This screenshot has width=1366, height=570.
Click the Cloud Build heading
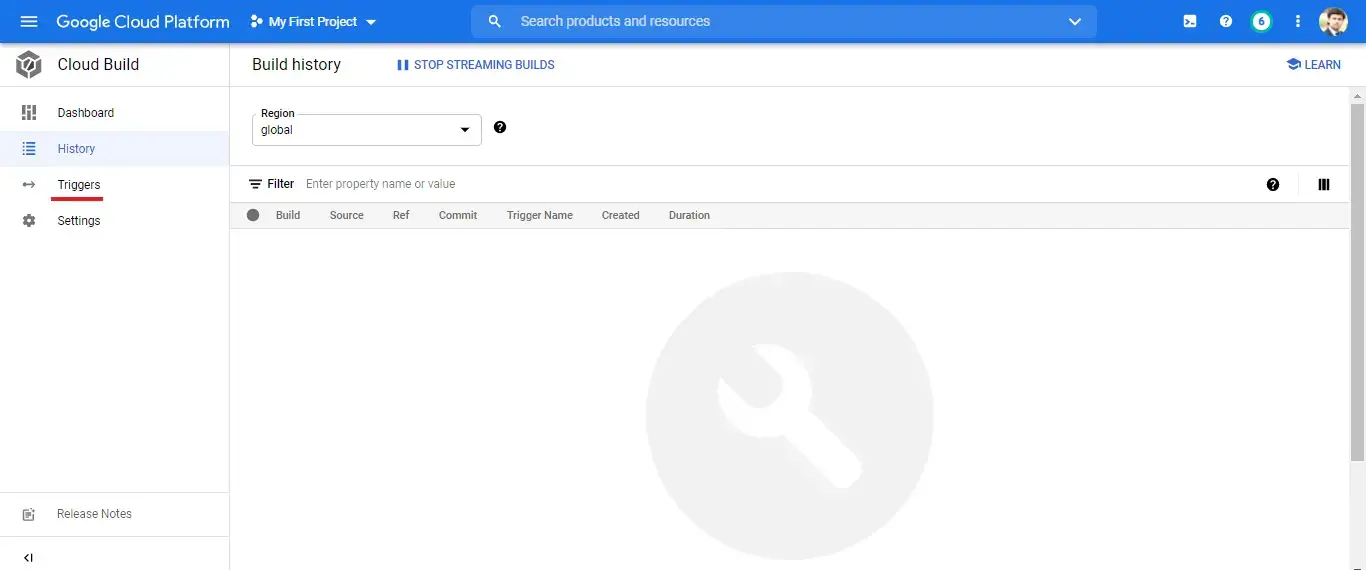coord(98,64)
